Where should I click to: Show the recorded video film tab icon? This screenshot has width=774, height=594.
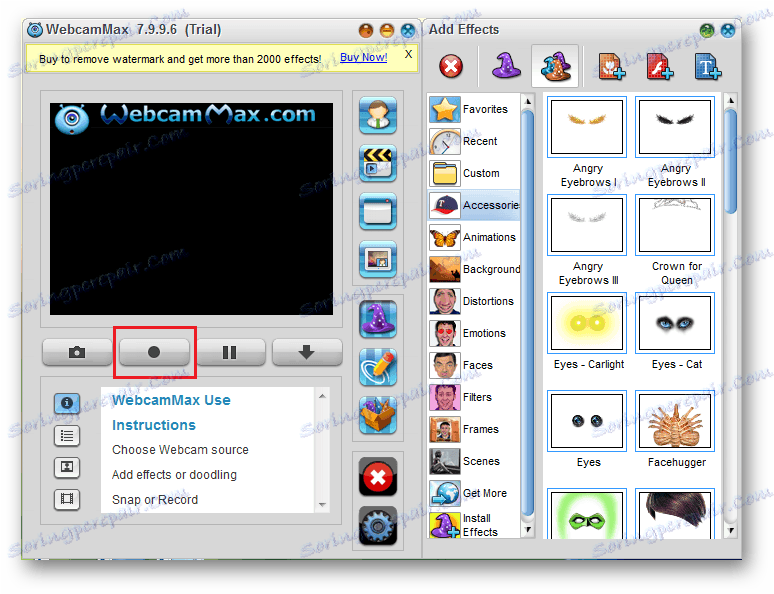click(x=67, y=499)
